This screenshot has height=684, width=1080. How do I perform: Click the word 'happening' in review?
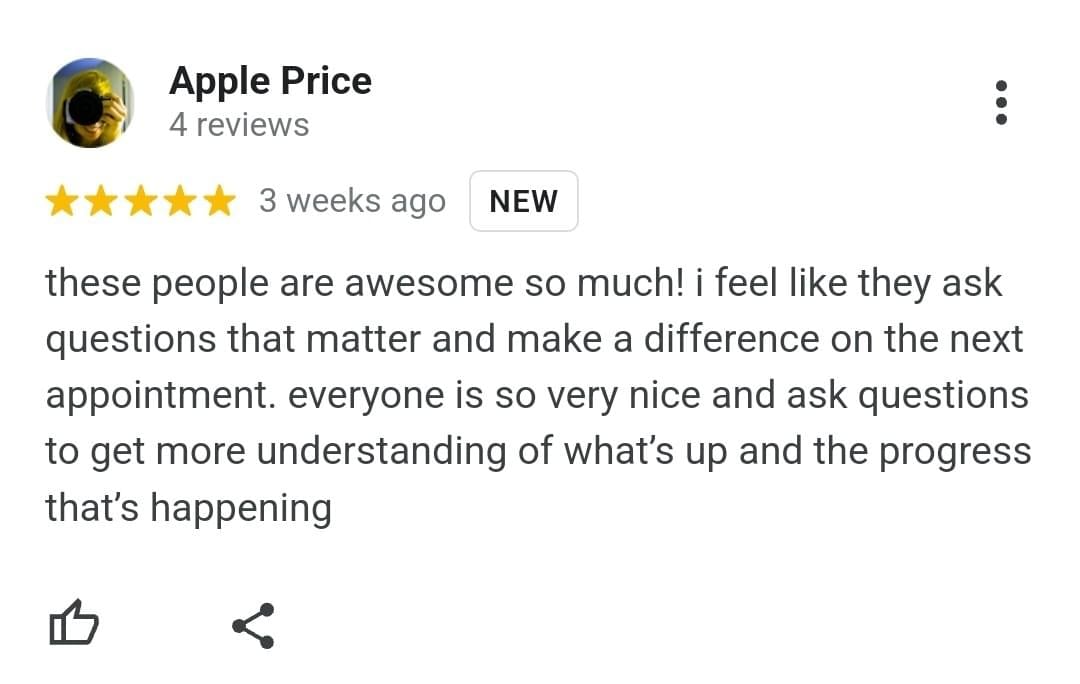click(240, 509)
